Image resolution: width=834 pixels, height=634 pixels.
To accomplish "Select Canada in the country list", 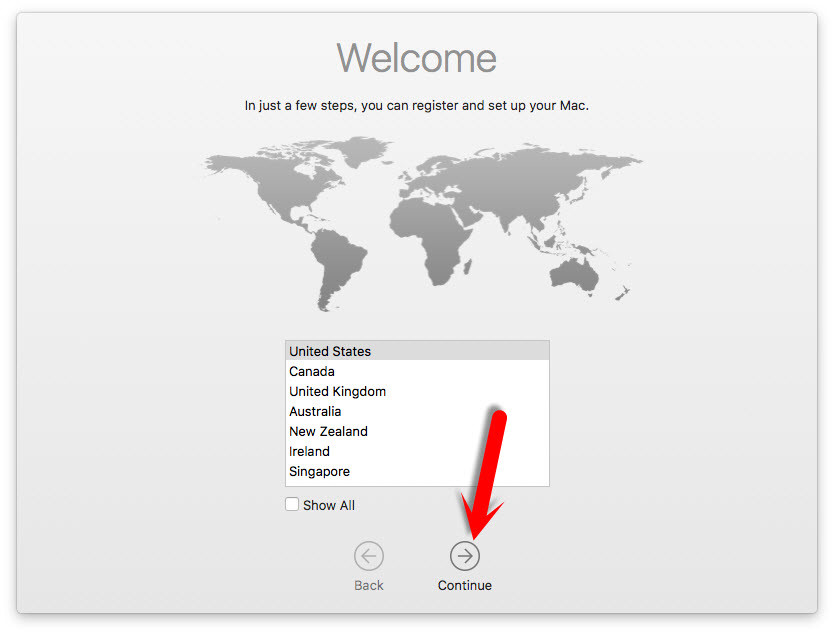I will coord(417,371).
